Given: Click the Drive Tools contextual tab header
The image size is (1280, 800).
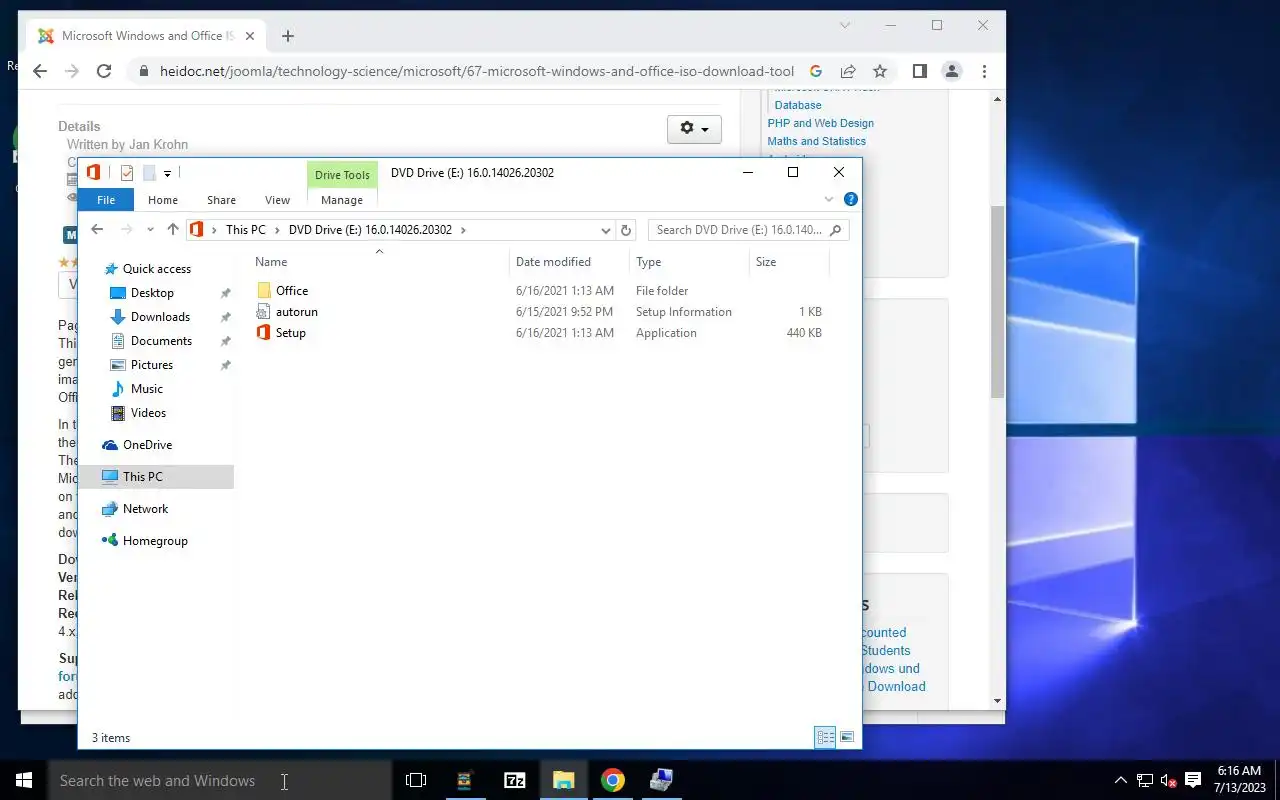Looking at the screenshot, I should 342,175.
